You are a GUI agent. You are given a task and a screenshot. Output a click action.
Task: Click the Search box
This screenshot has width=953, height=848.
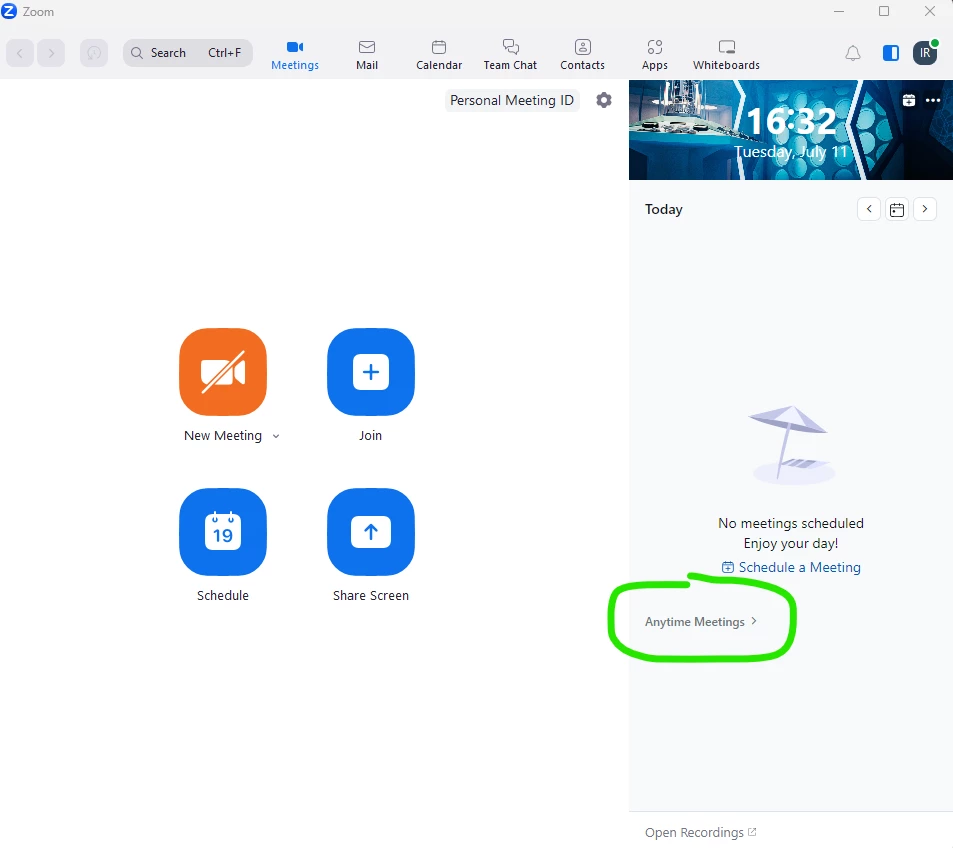tap(188, 53)
